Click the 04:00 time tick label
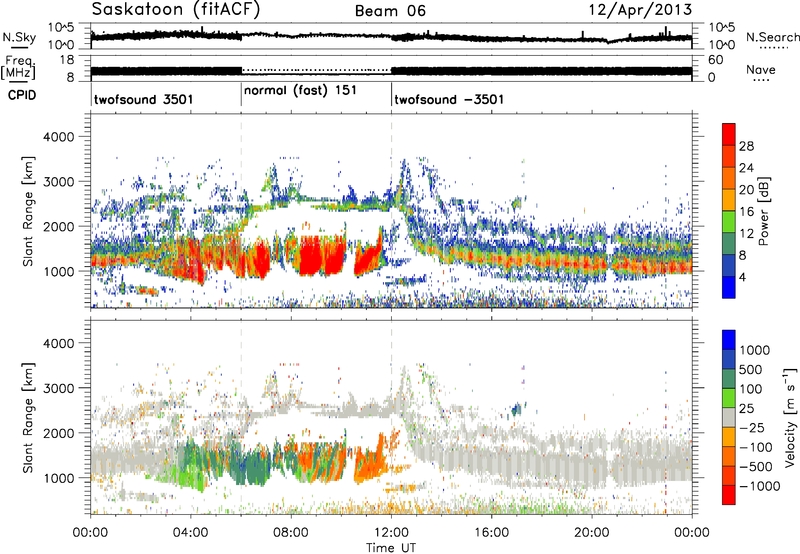 click(190, 533)
